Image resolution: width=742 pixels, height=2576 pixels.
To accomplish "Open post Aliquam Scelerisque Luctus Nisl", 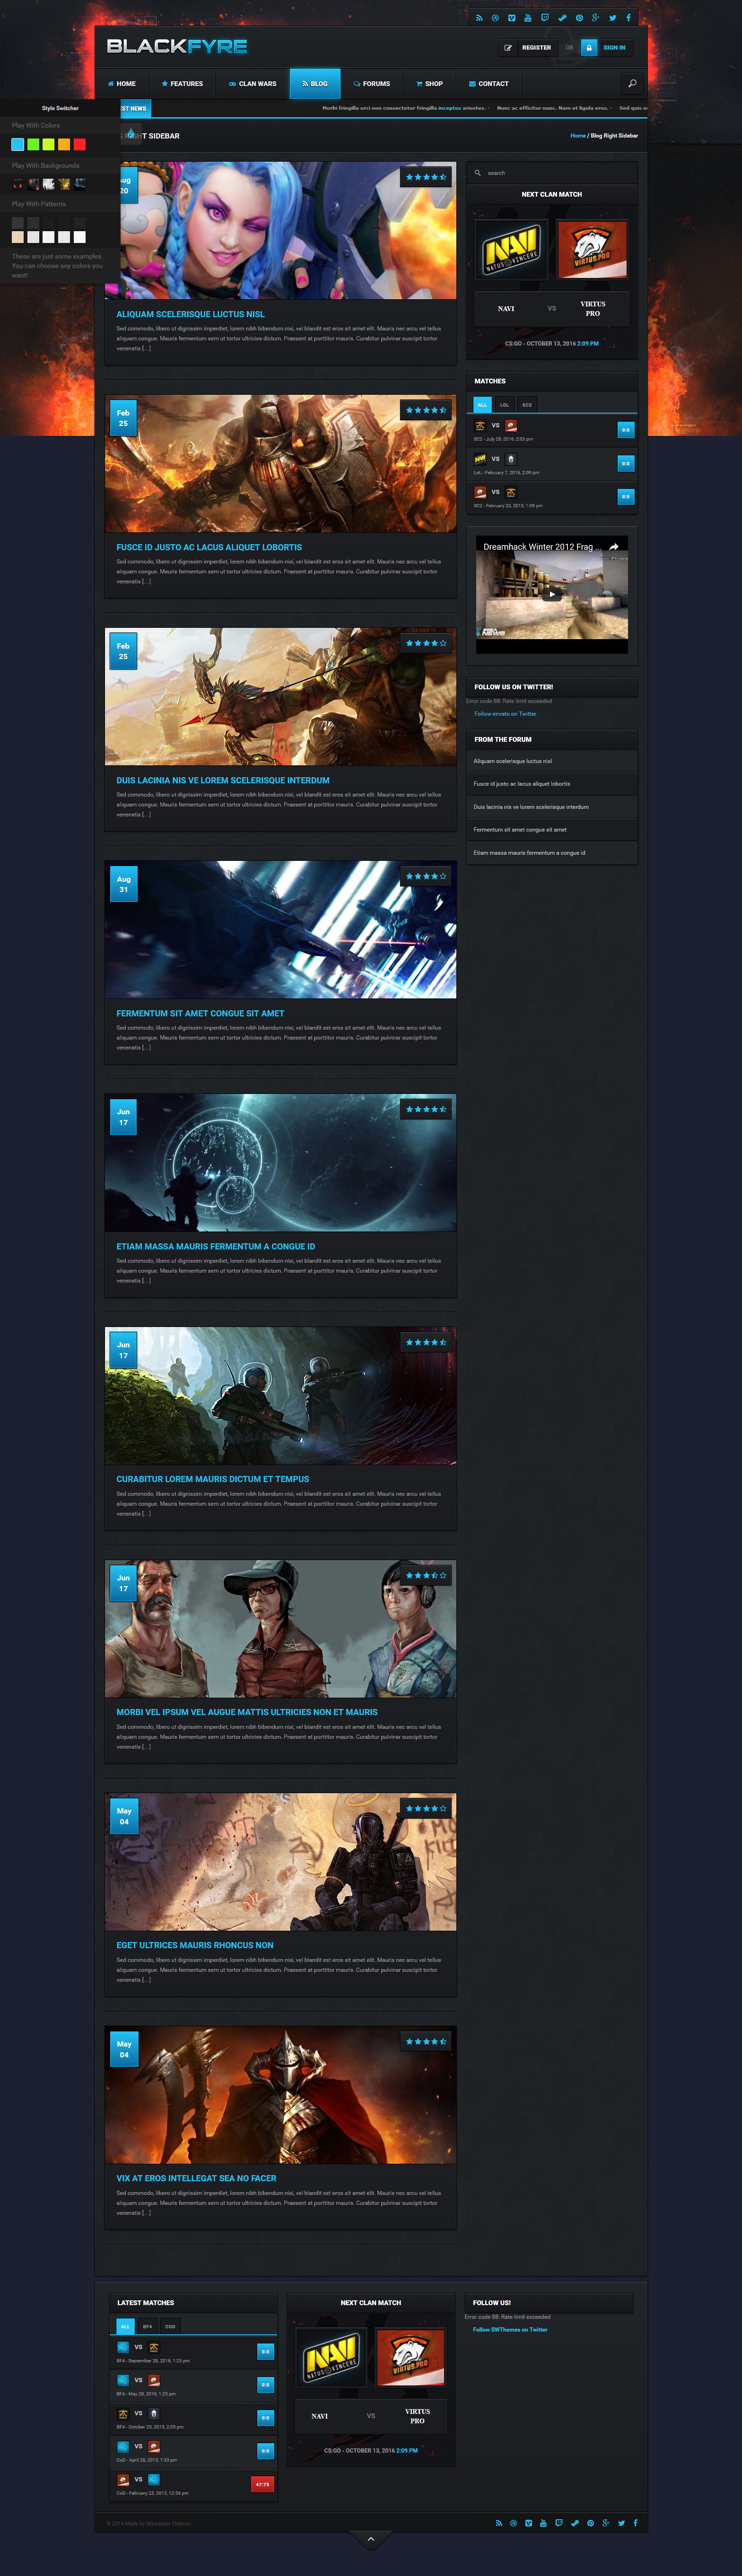I will [x=190, y=314].
